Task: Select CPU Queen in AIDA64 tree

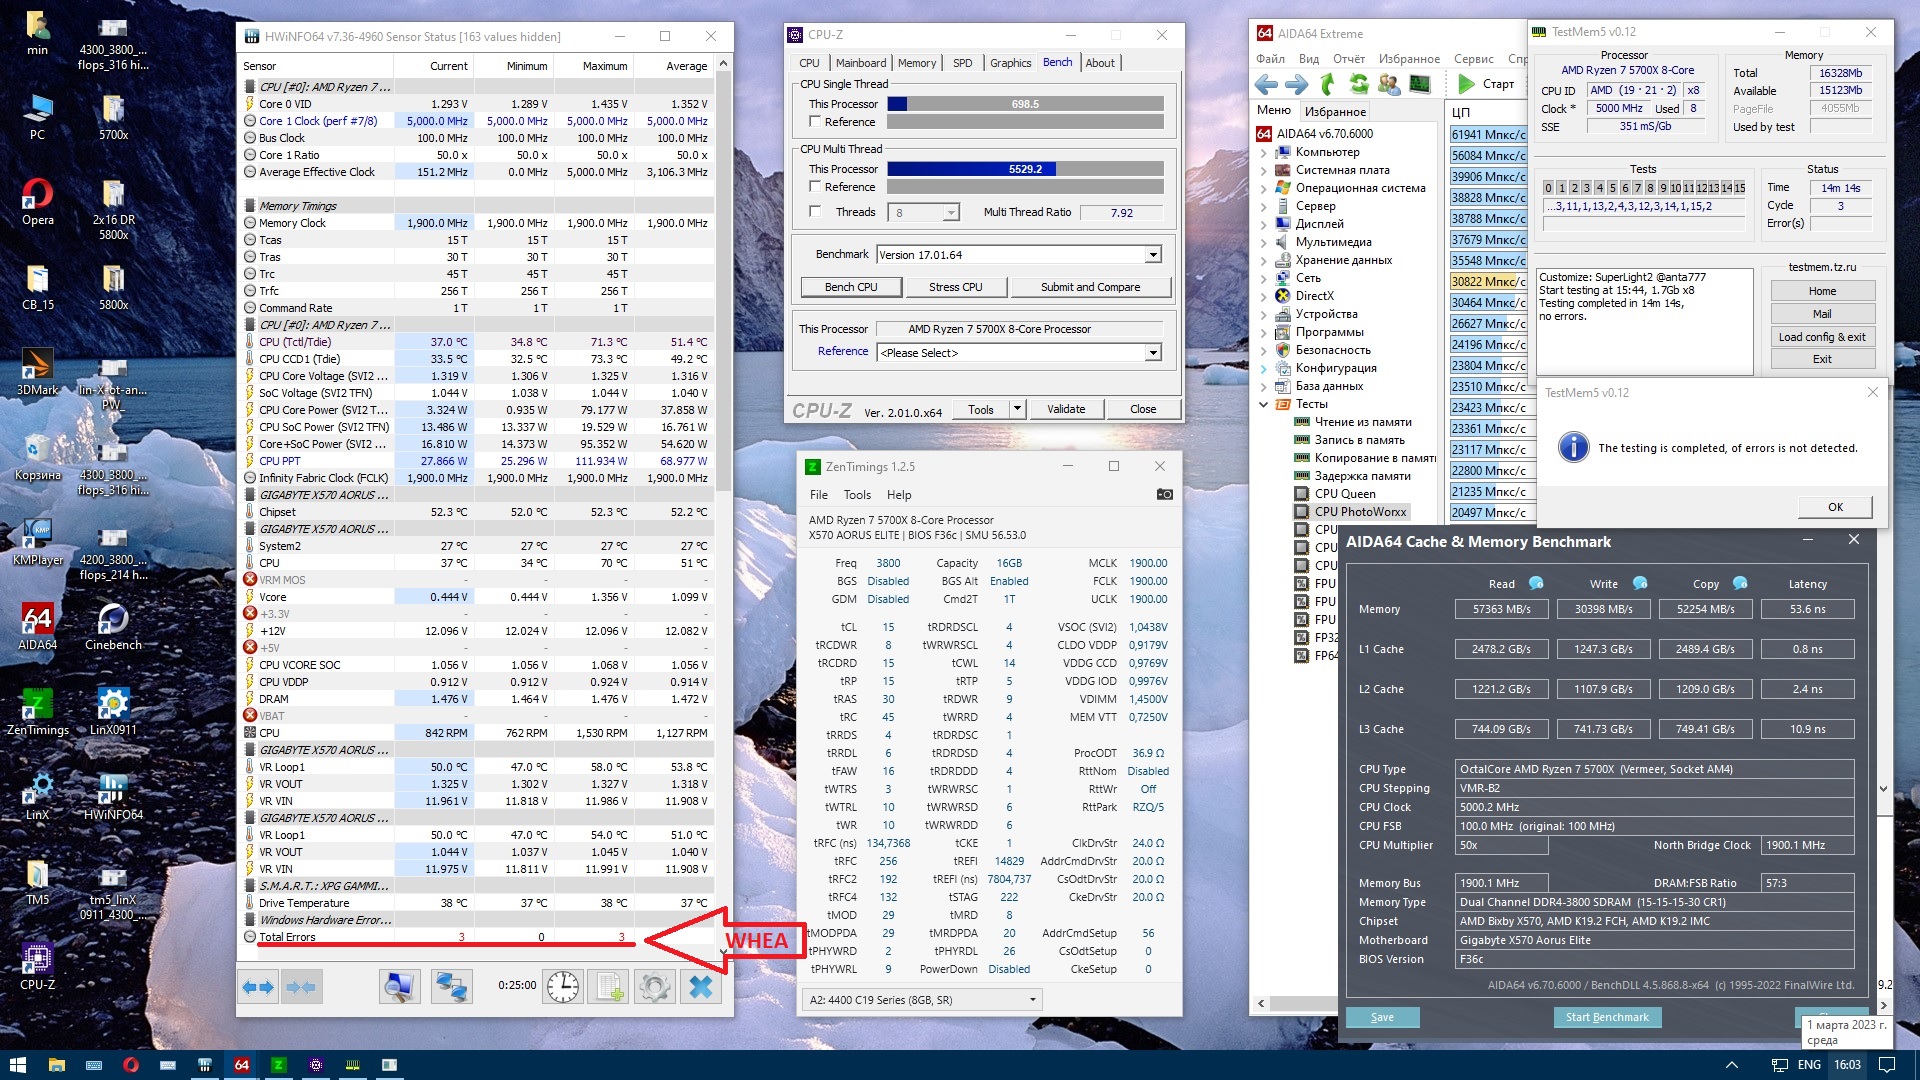Action: pyautogui.click(x=1344, y=494)
